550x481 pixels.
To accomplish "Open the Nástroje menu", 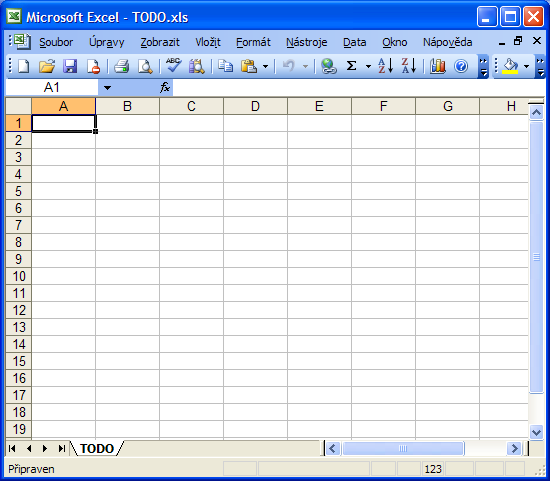I will coord(307,42).
